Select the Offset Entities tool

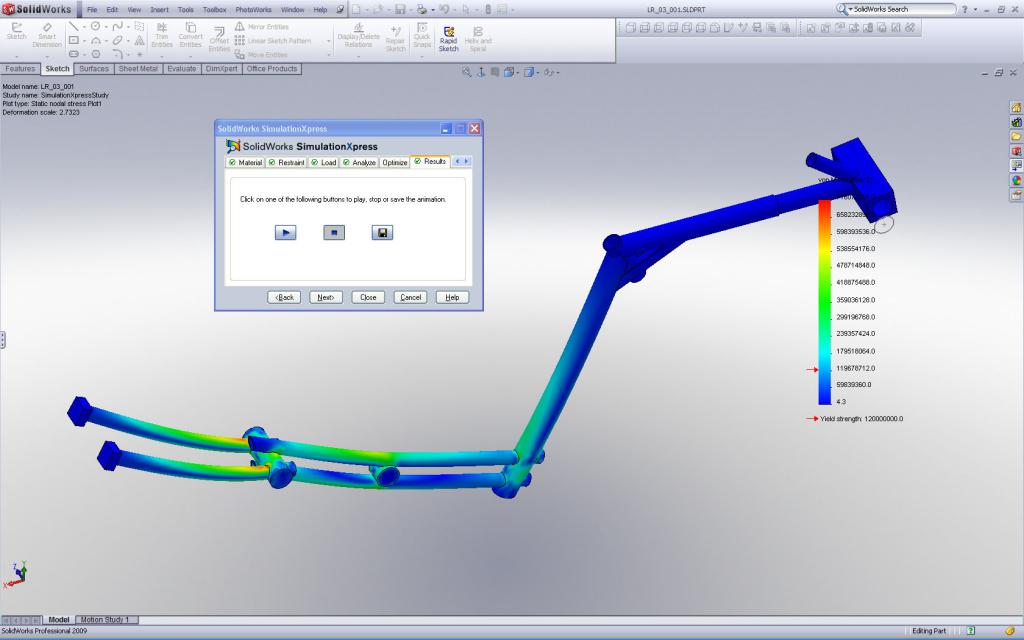click(219, 40)
